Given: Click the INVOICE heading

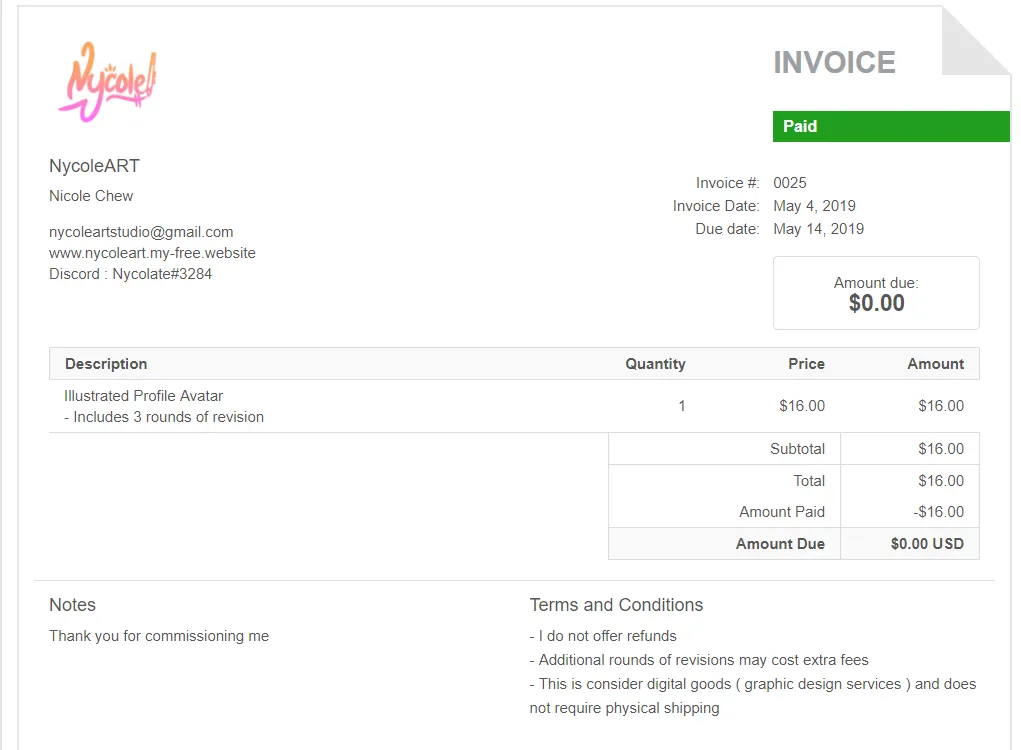Looking at the screenshot, I should tap(834, 63).
